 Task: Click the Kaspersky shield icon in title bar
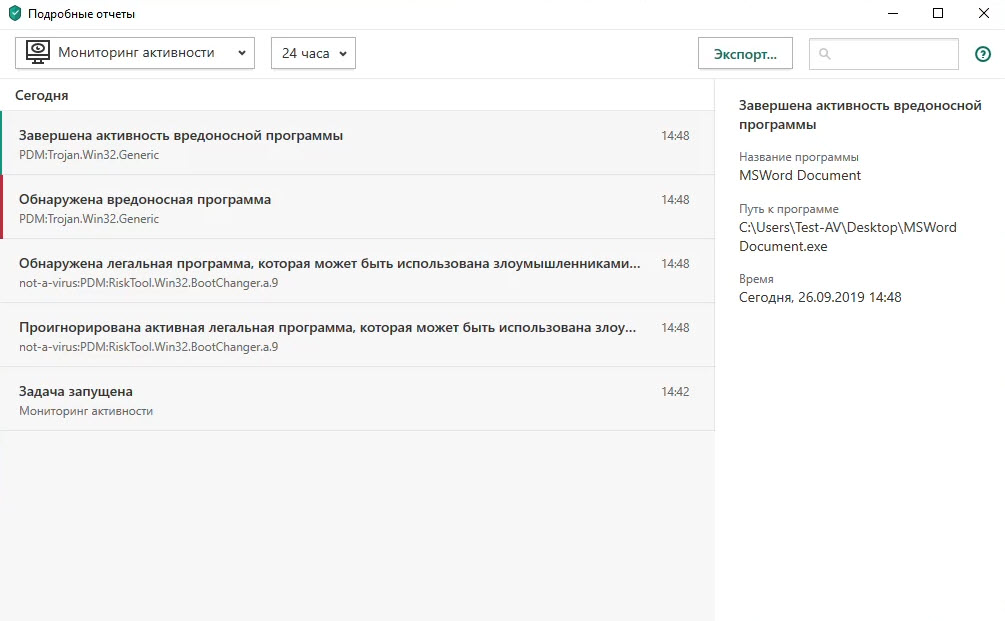(x=14, y=14)
